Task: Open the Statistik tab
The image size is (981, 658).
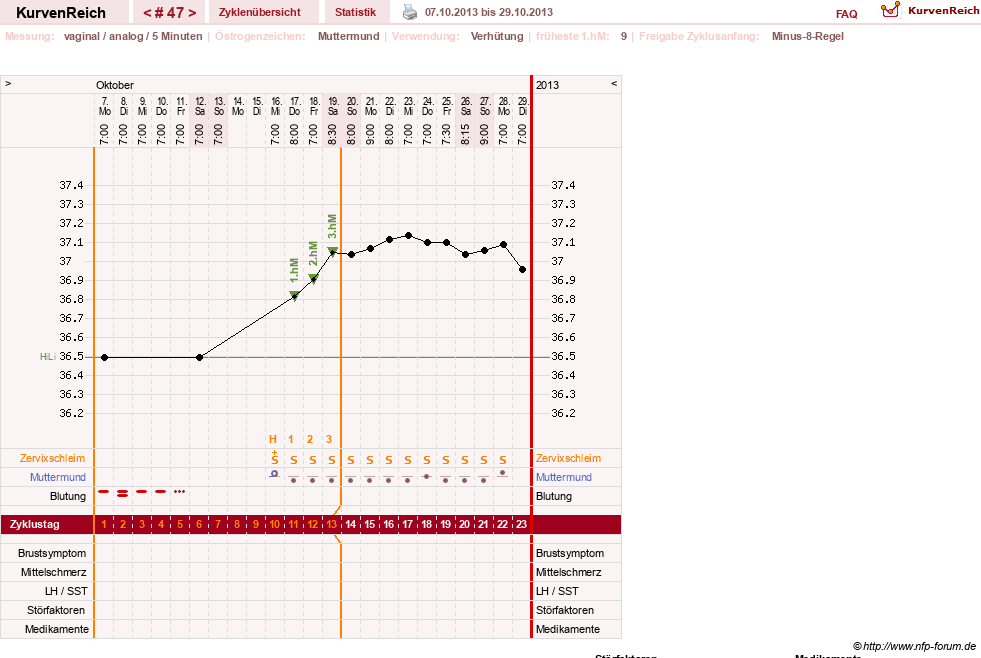Action: point(355,12)
